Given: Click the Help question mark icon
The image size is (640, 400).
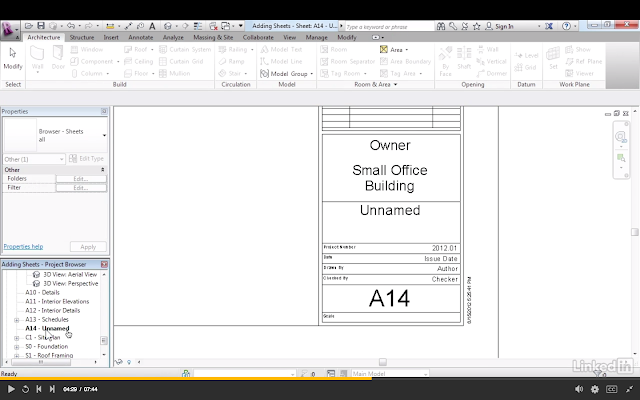Looking at the screenshot, I should [566, 26].
